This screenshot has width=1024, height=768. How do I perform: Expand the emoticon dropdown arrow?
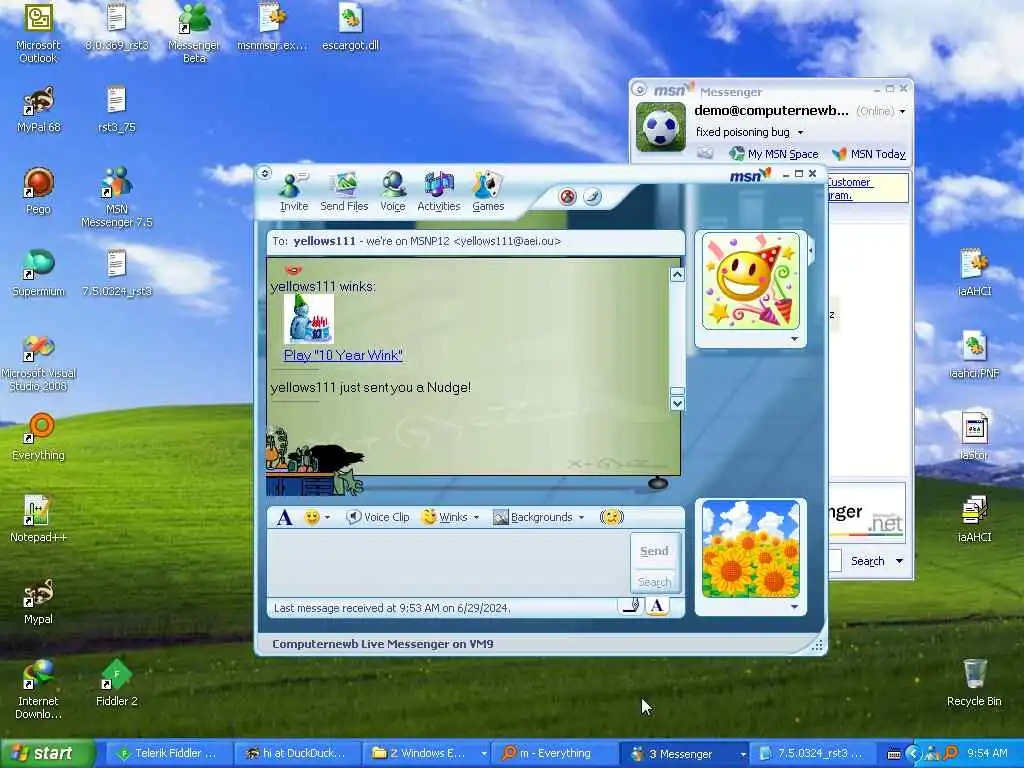[327, 517]
